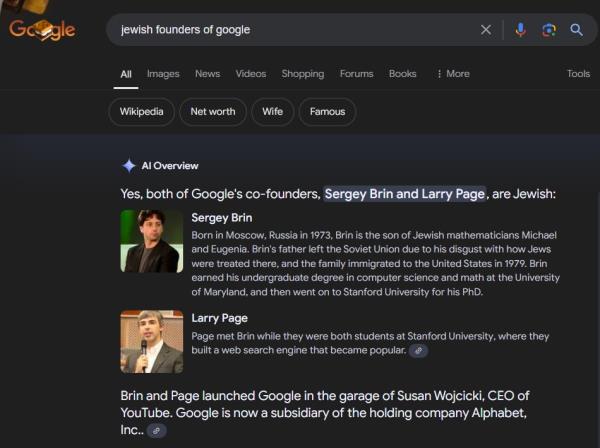Go to the Shopping tab
The height and width of the screenshot is (448, 600).
click(x=303, y=74)
